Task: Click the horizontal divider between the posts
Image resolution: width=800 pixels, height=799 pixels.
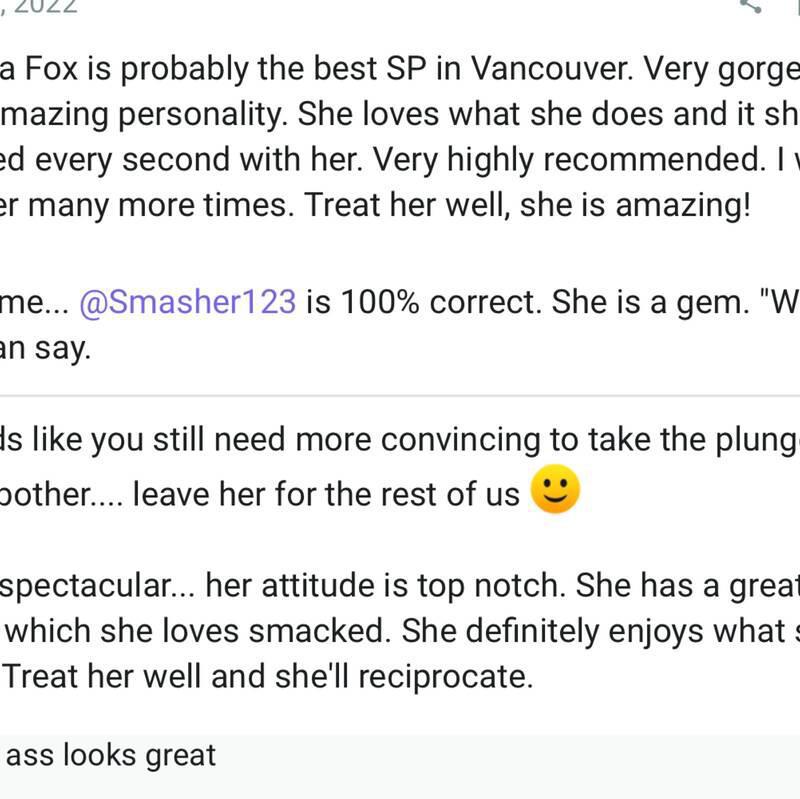Action: pos(400,395)
